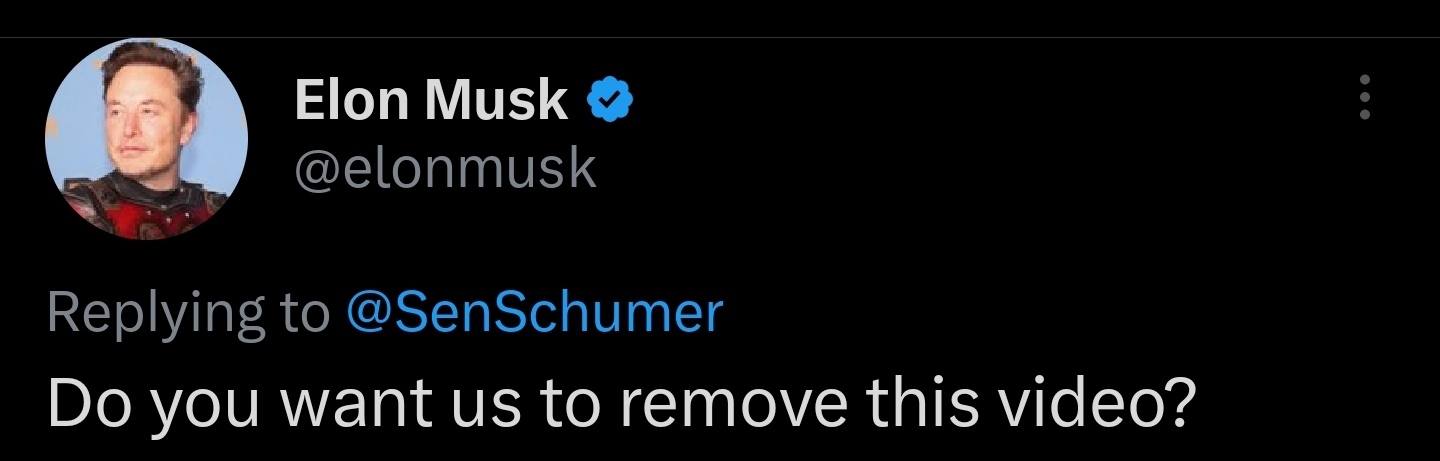Click the "Replying to" label
The width and height of the screenshot is (1440, 461).
point(188,313)
